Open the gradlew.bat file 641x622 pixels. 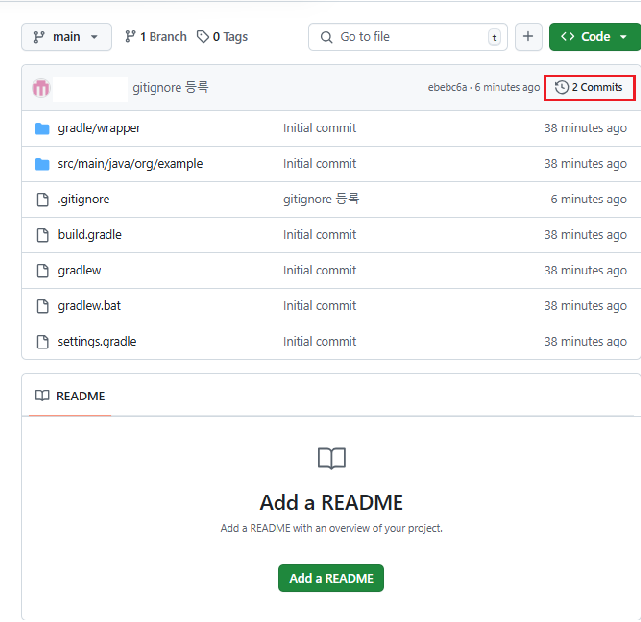click(x=89, y=306)
